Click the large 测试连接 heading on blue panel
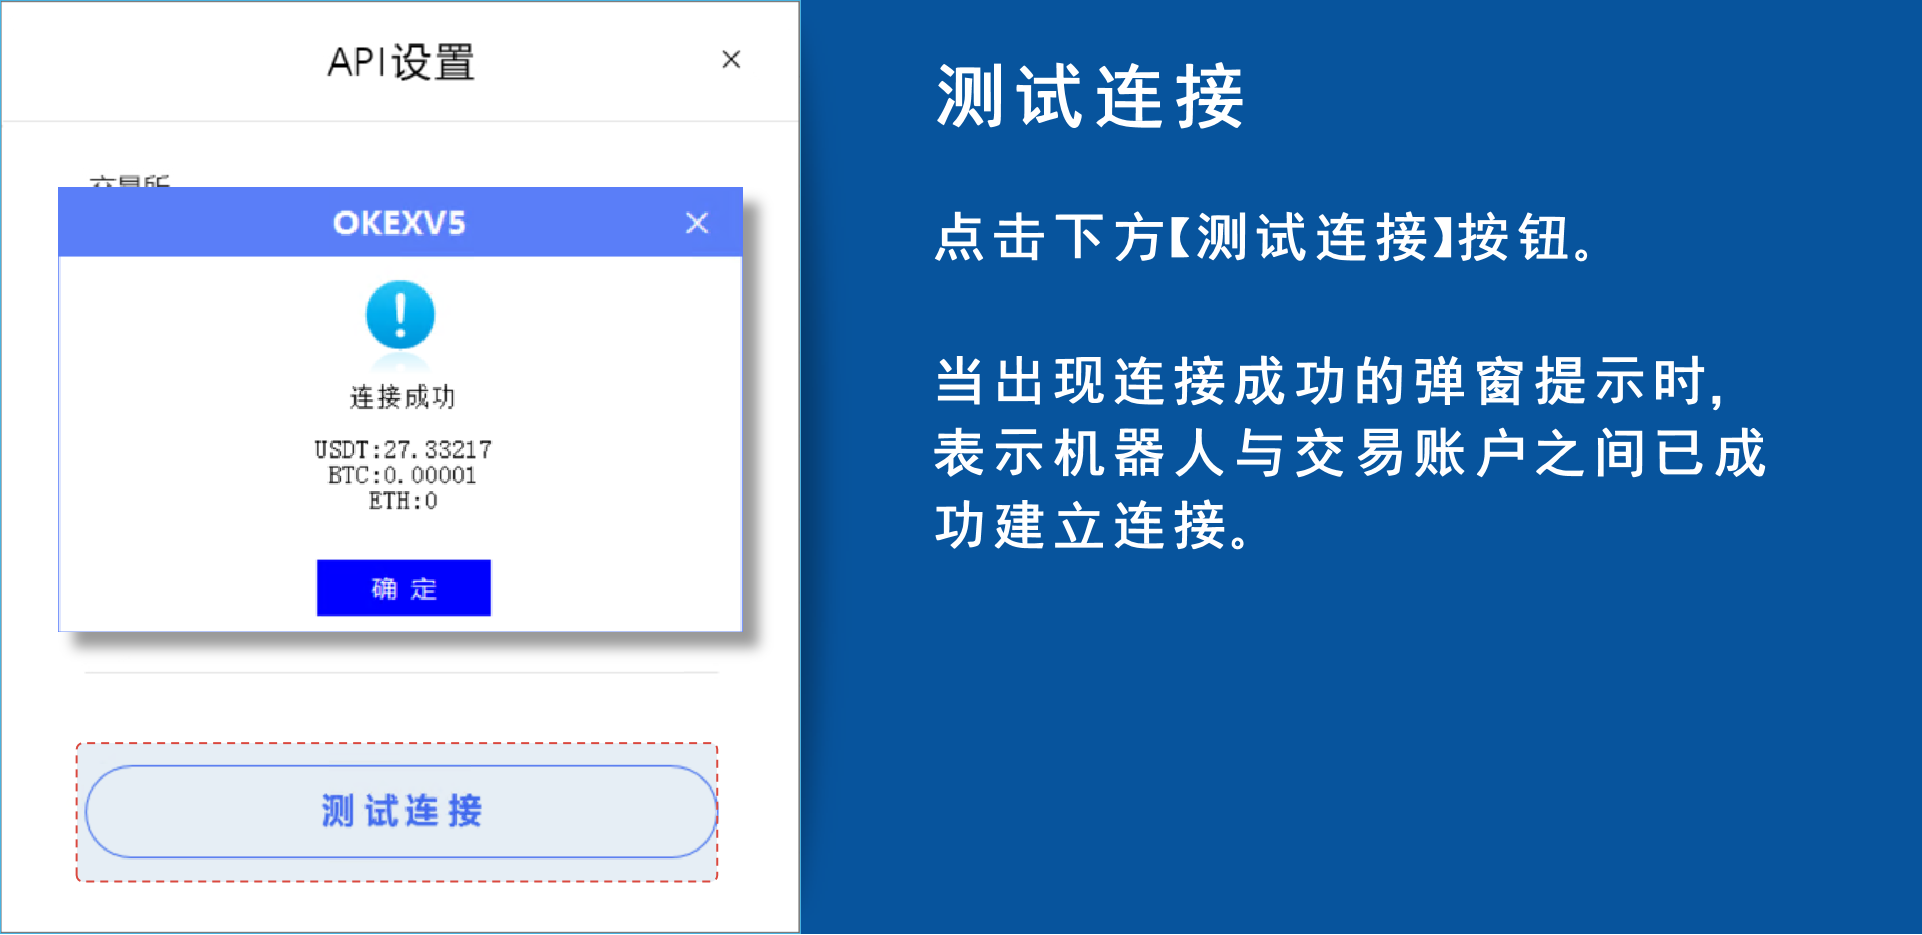 click(1090, 97)
